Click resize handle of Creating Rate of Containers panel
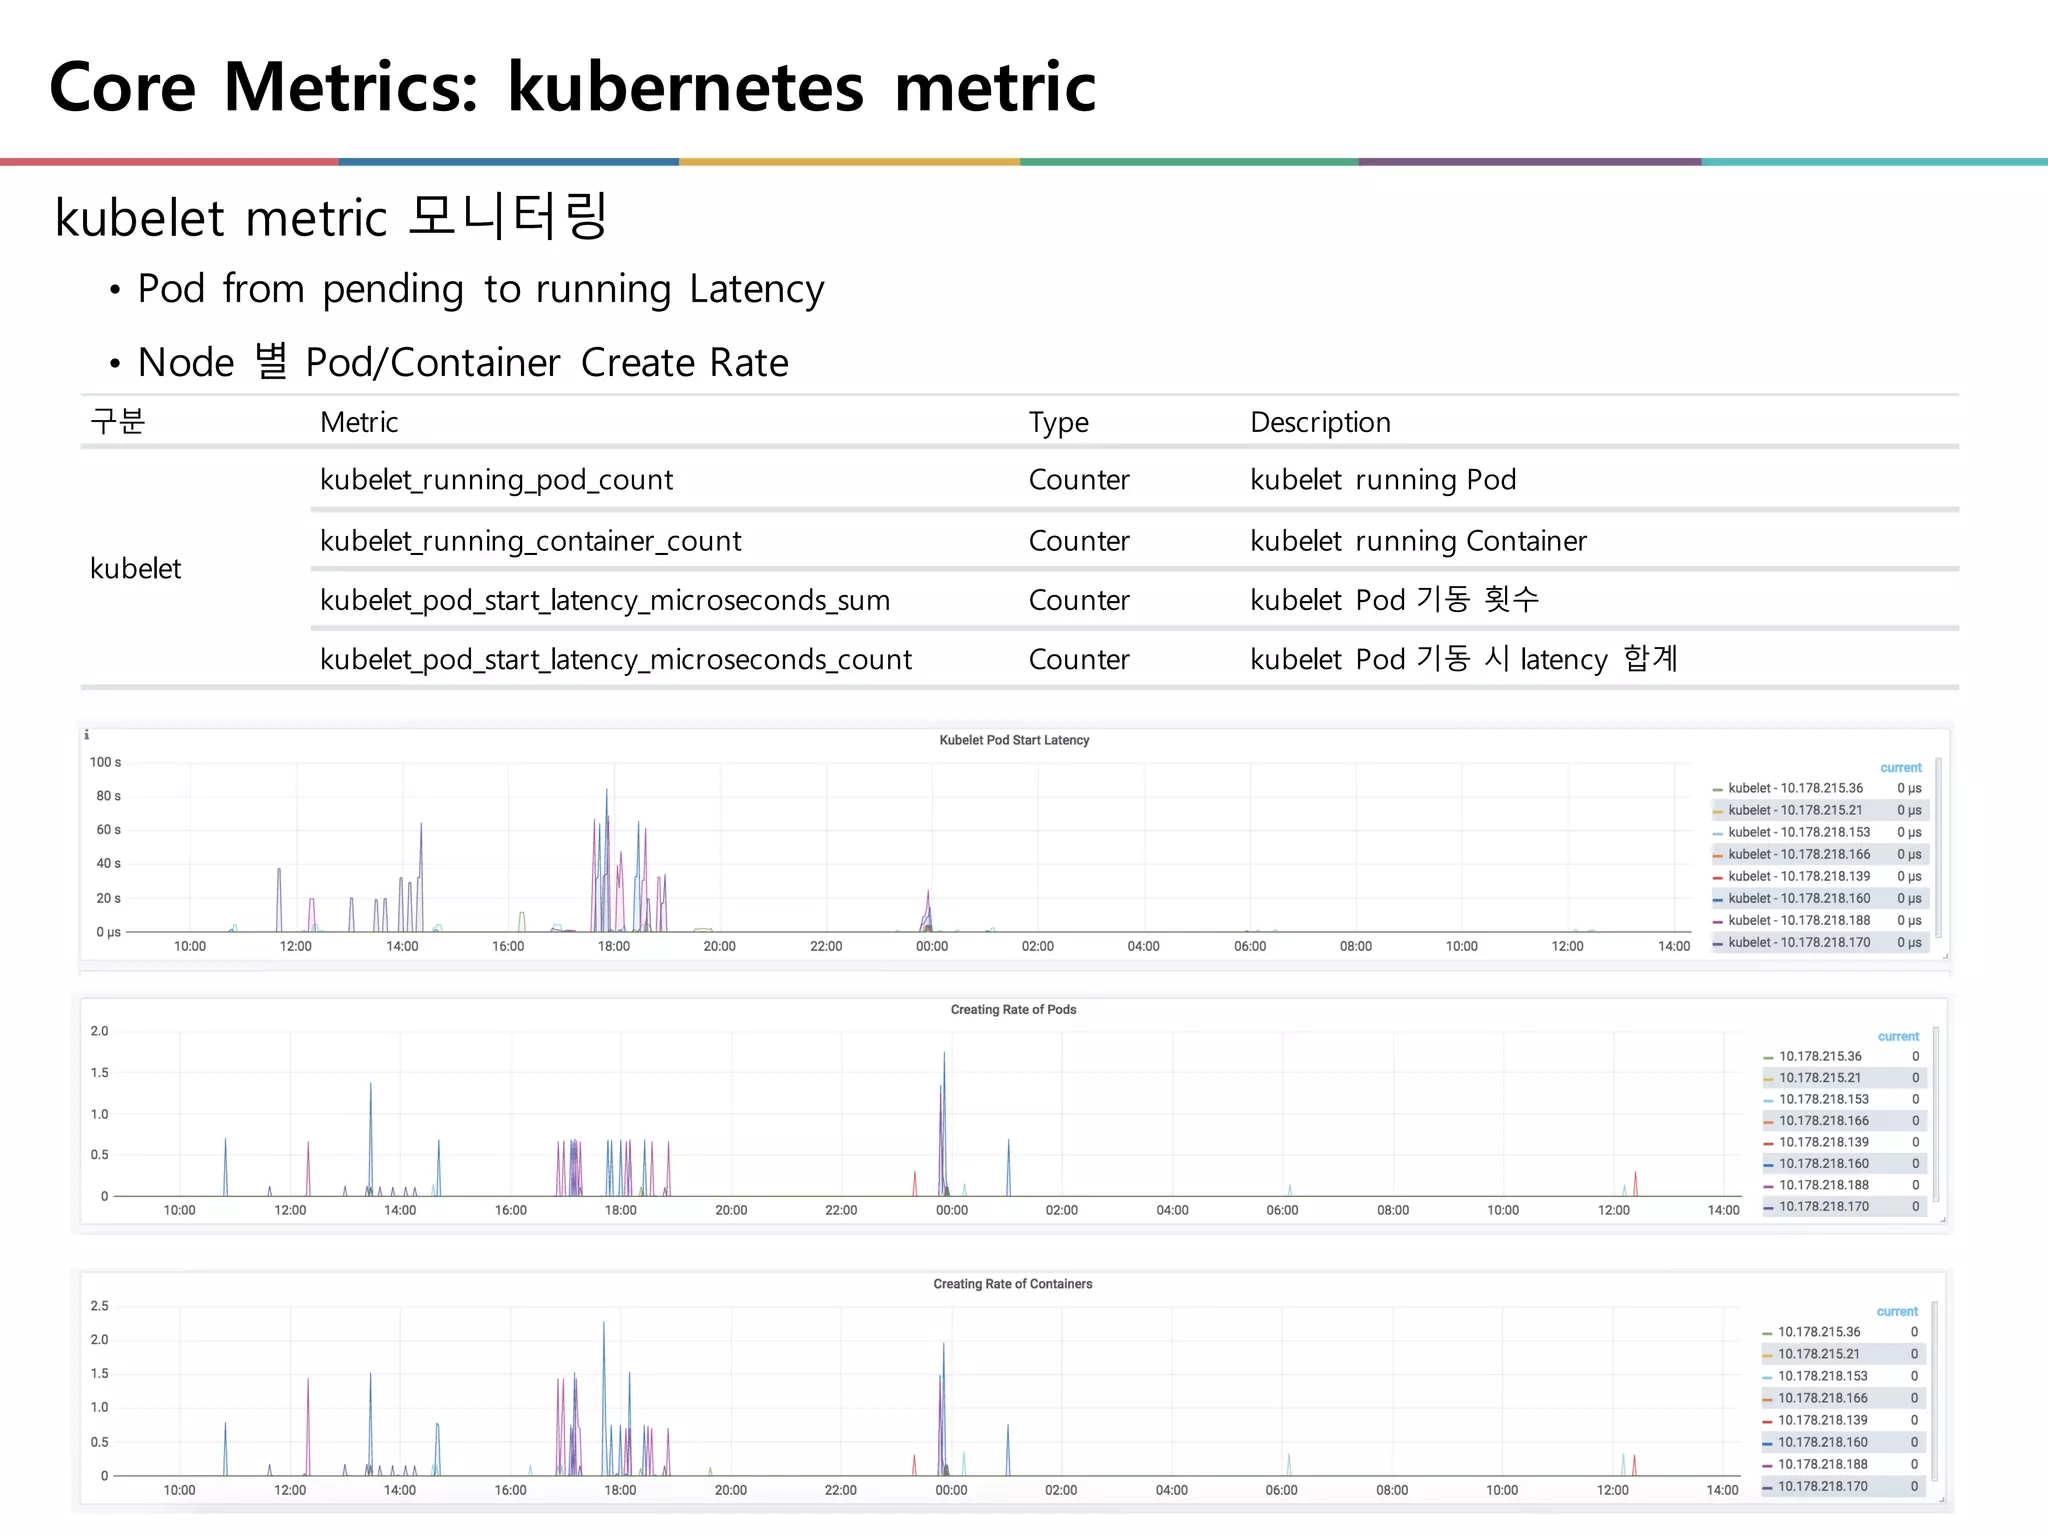This screenshot has width=2048, height=1536. point(1943,1499)
